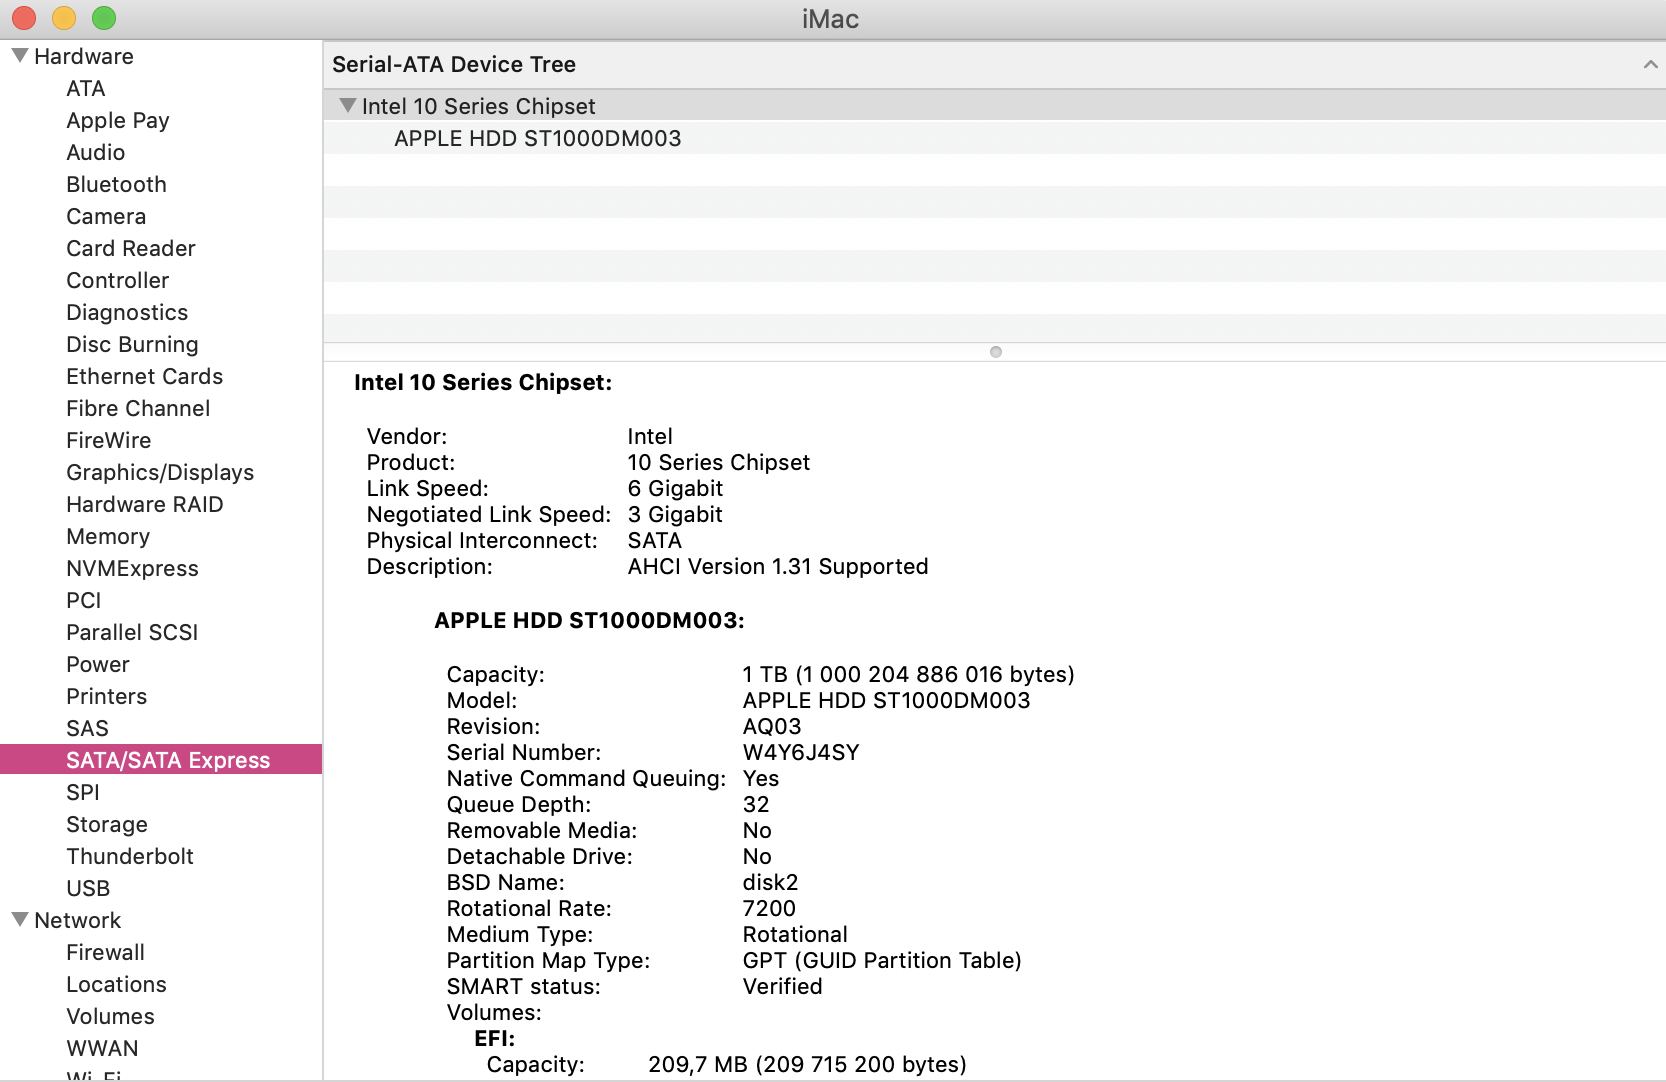Click the Medium Type value Rotational
This screenshot has width=1666, height=1082.
point(795,934)
